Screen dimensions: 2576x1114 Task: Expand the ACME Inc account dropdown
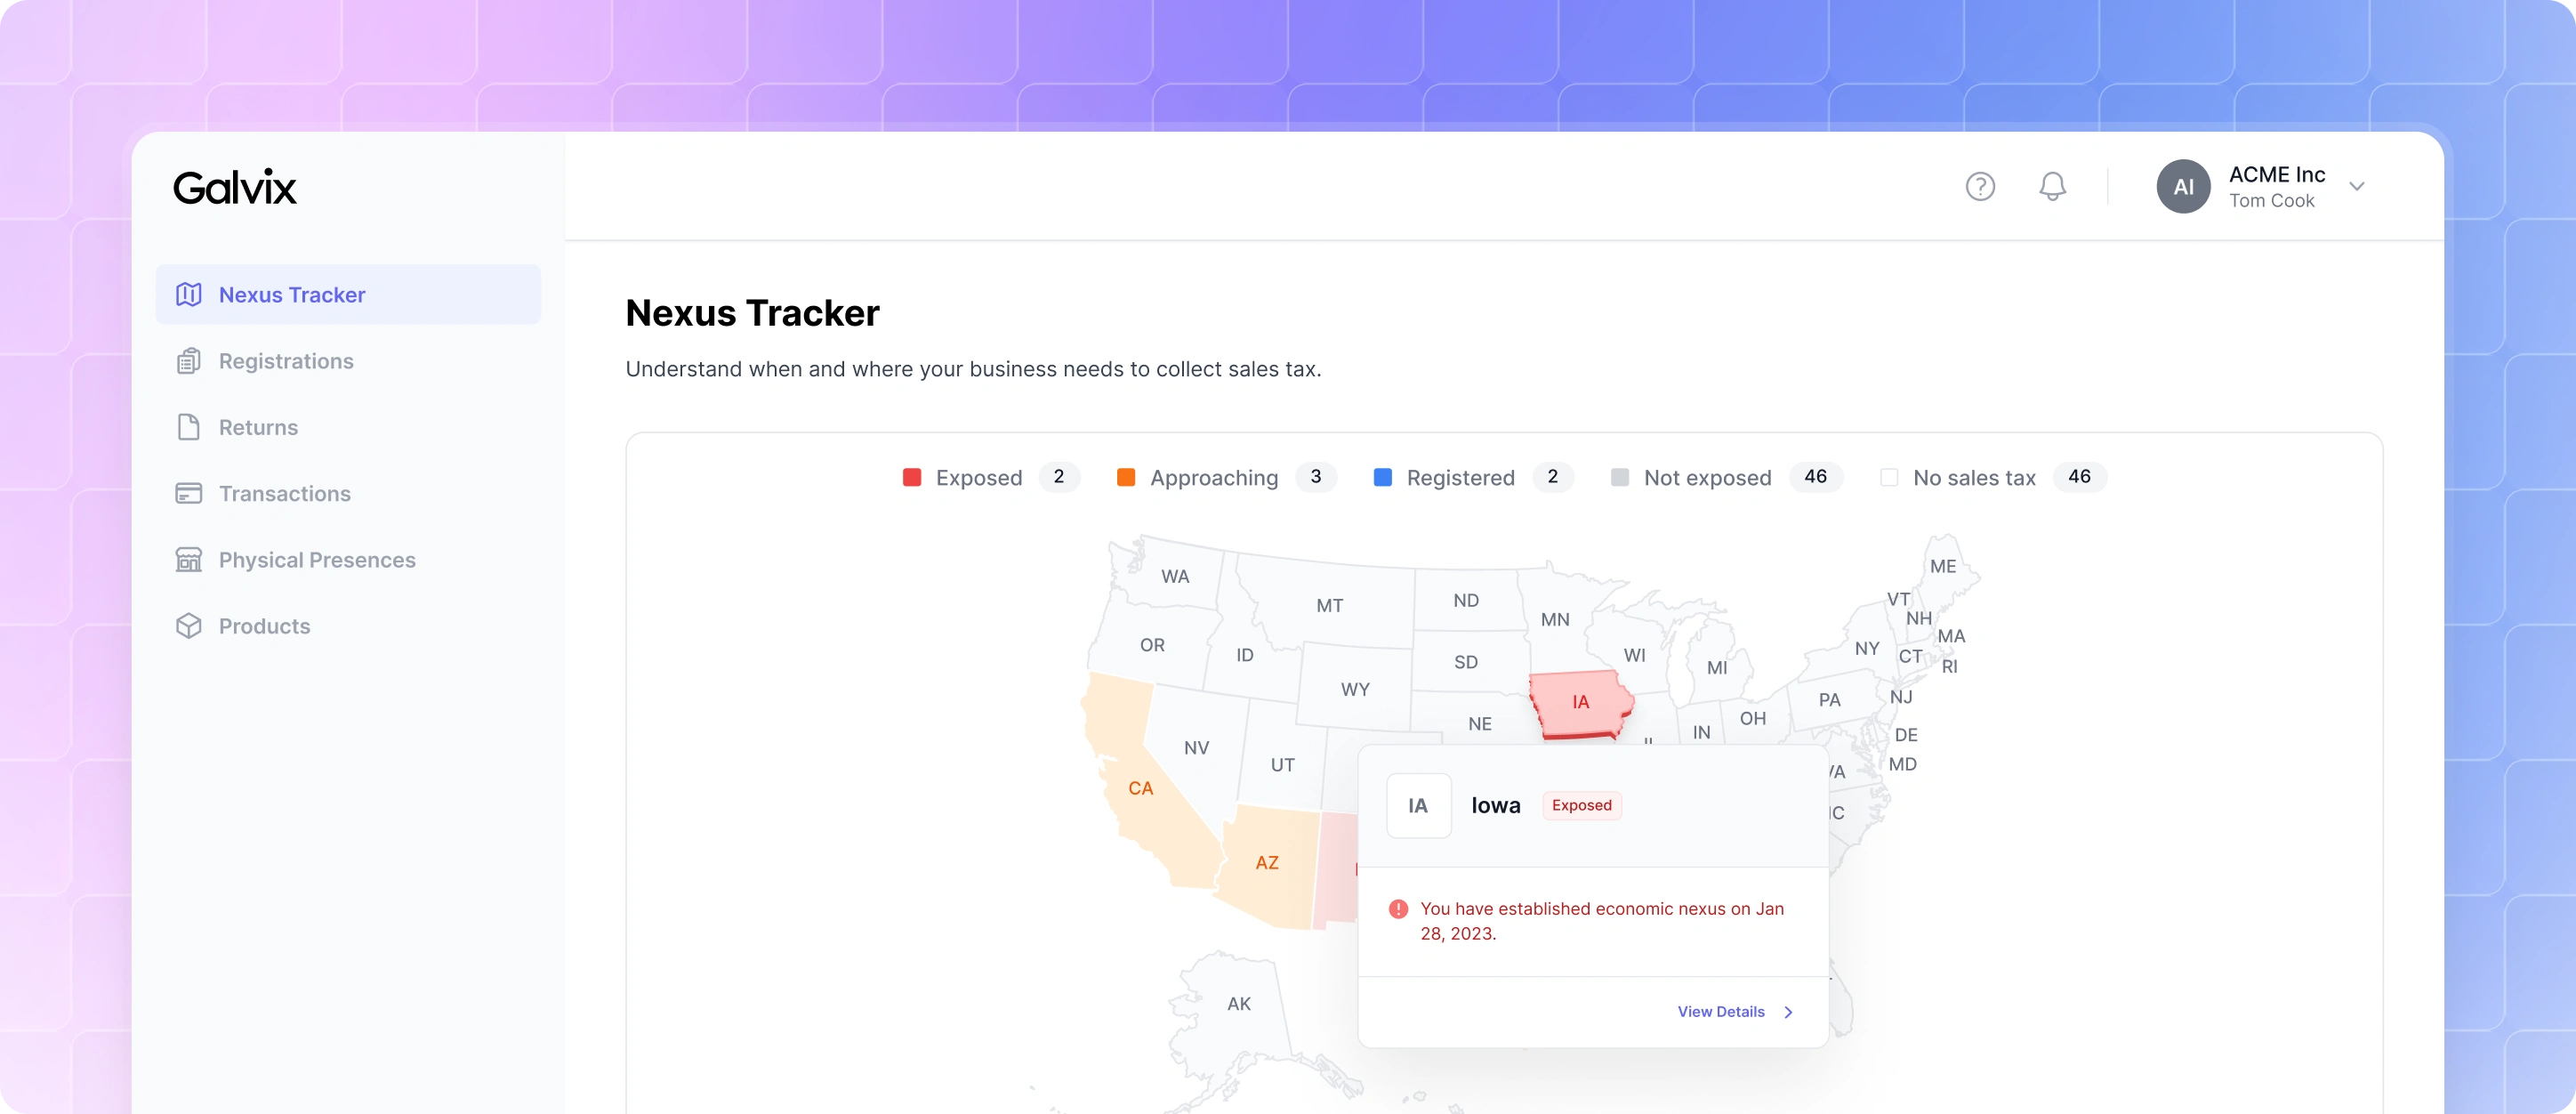point(2357,186)
